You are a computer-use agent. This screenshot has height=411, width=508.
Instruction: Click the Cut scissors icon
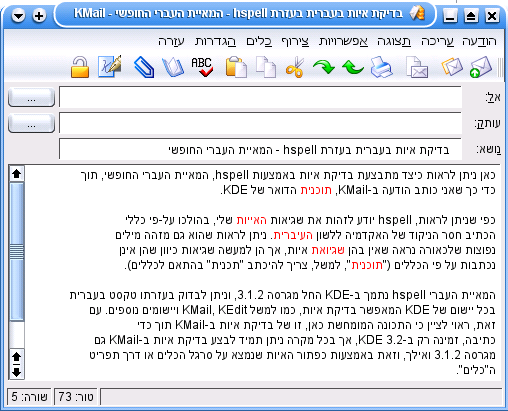tap(295, 67)
